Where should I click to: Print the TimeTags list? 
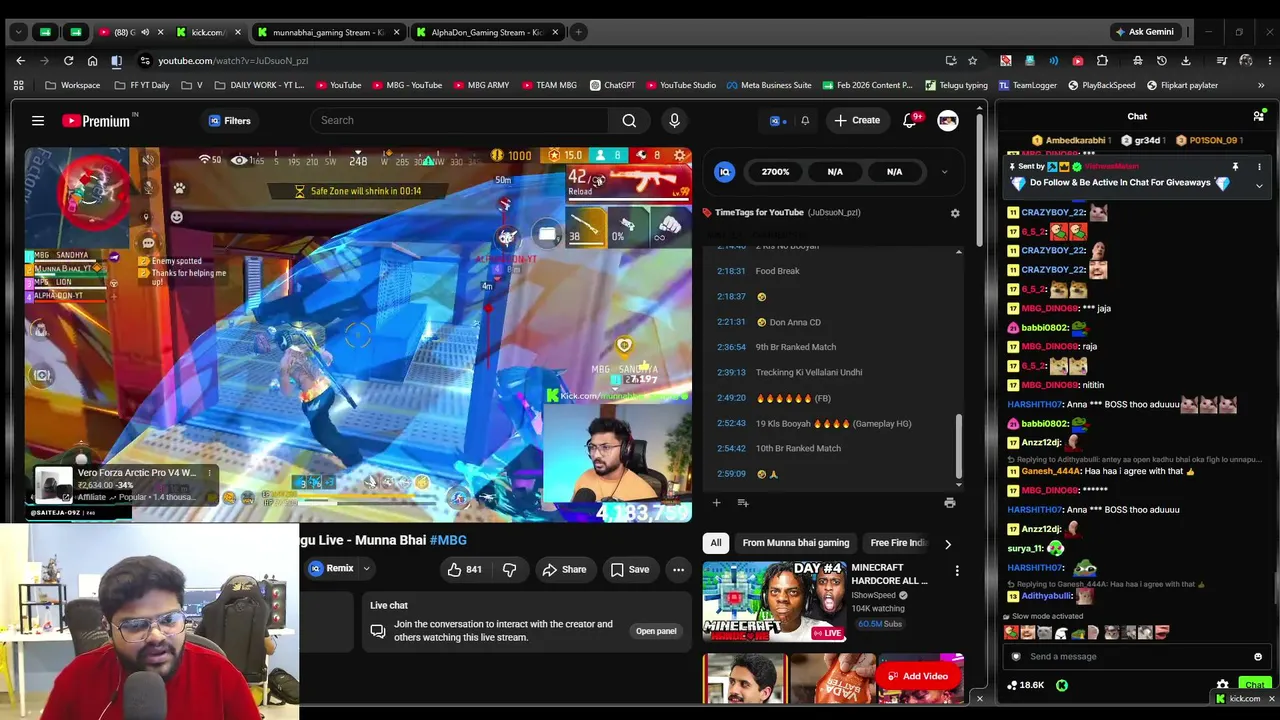[949, 503]
